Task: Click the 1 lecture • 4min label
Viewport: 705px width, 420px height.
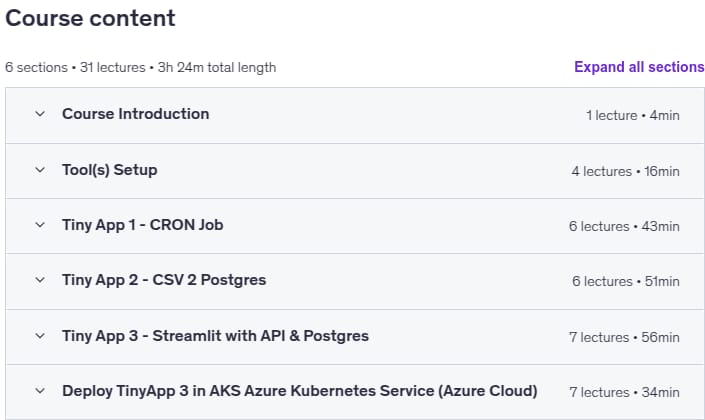Action: 633,116
